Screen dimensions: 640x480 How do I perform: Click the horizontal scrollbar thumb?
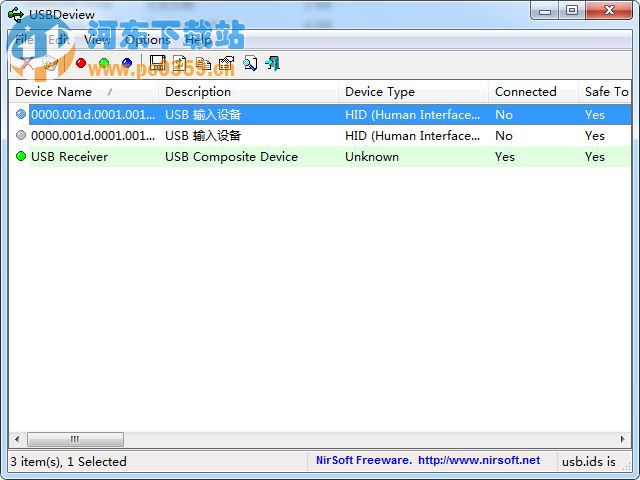(75, 439)
